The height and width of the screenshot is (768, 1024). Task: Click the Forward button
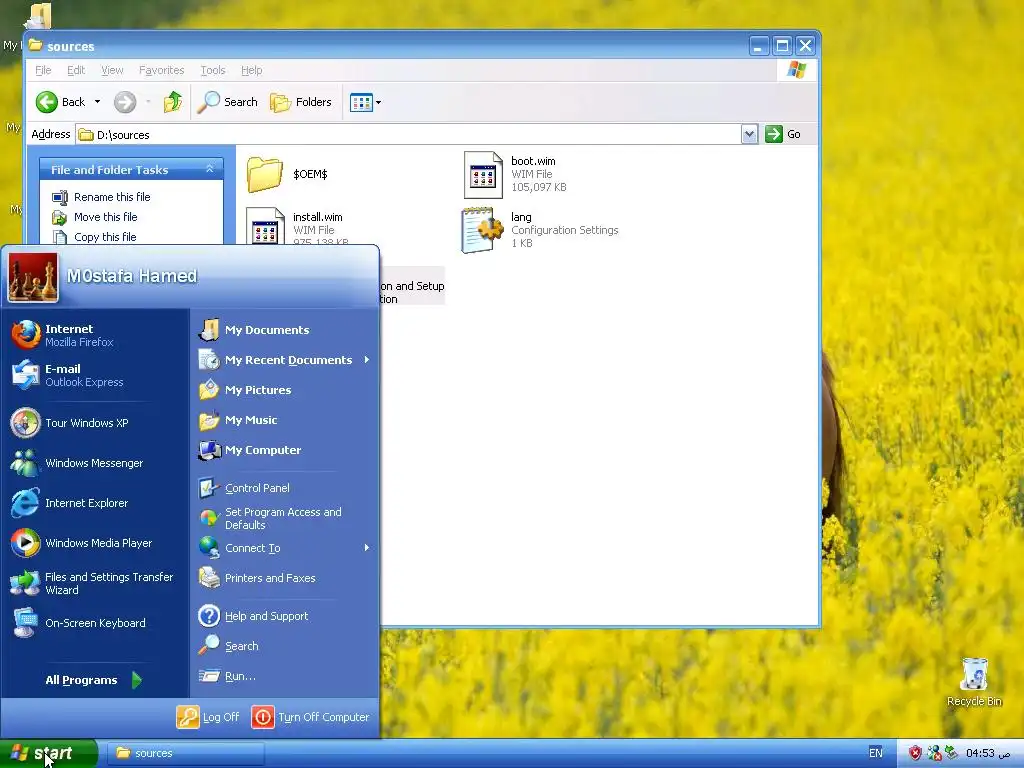[125, 102]
